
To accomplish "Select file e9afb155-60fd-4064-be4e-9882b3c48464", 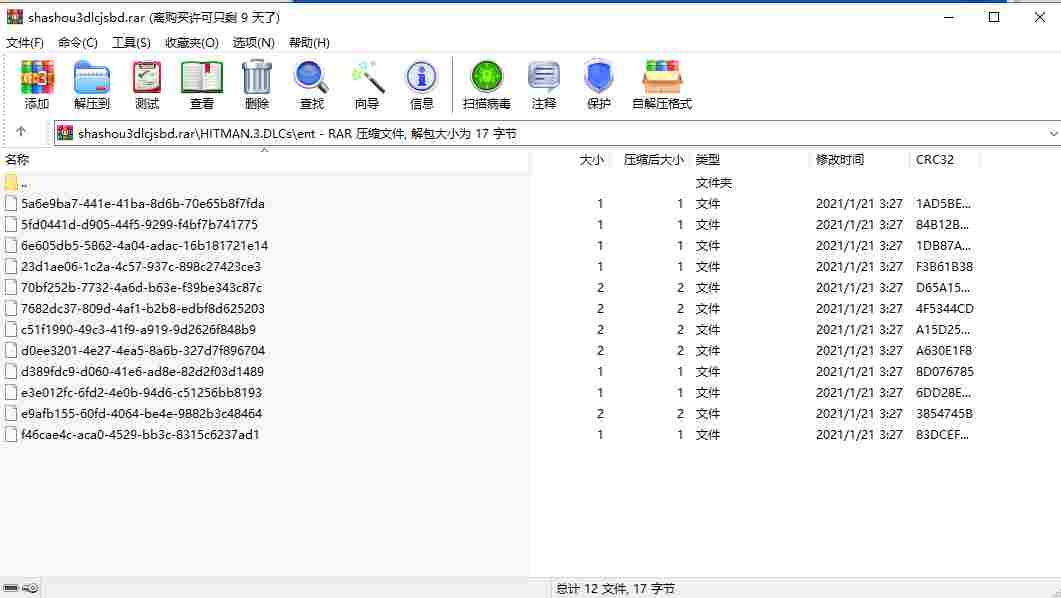I will pos(141,413).
